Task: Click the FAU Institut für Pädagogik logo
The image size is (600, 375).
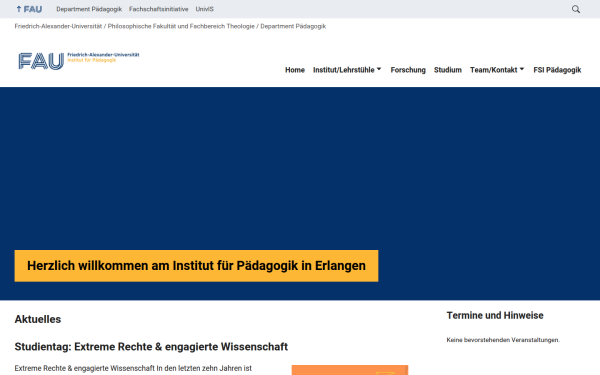Action: (79, 61)
